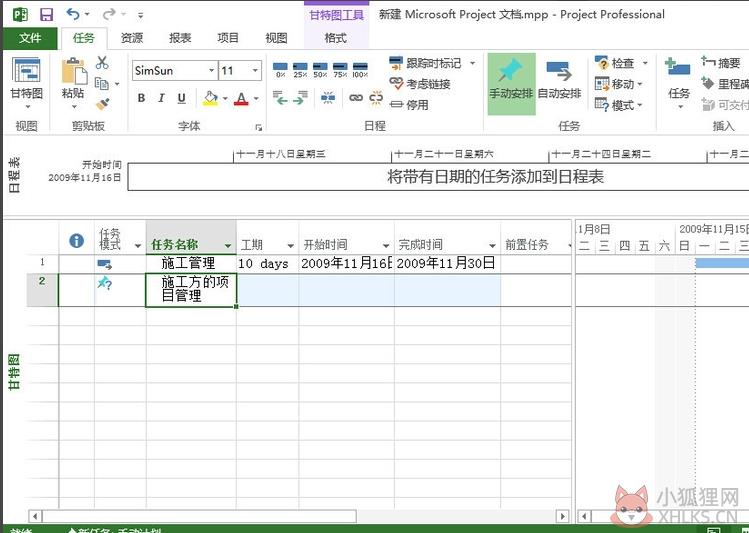Set task progress to 0% complete
Image resolution: width=749 pixels, height=533 pixels.
click(280, 70)
